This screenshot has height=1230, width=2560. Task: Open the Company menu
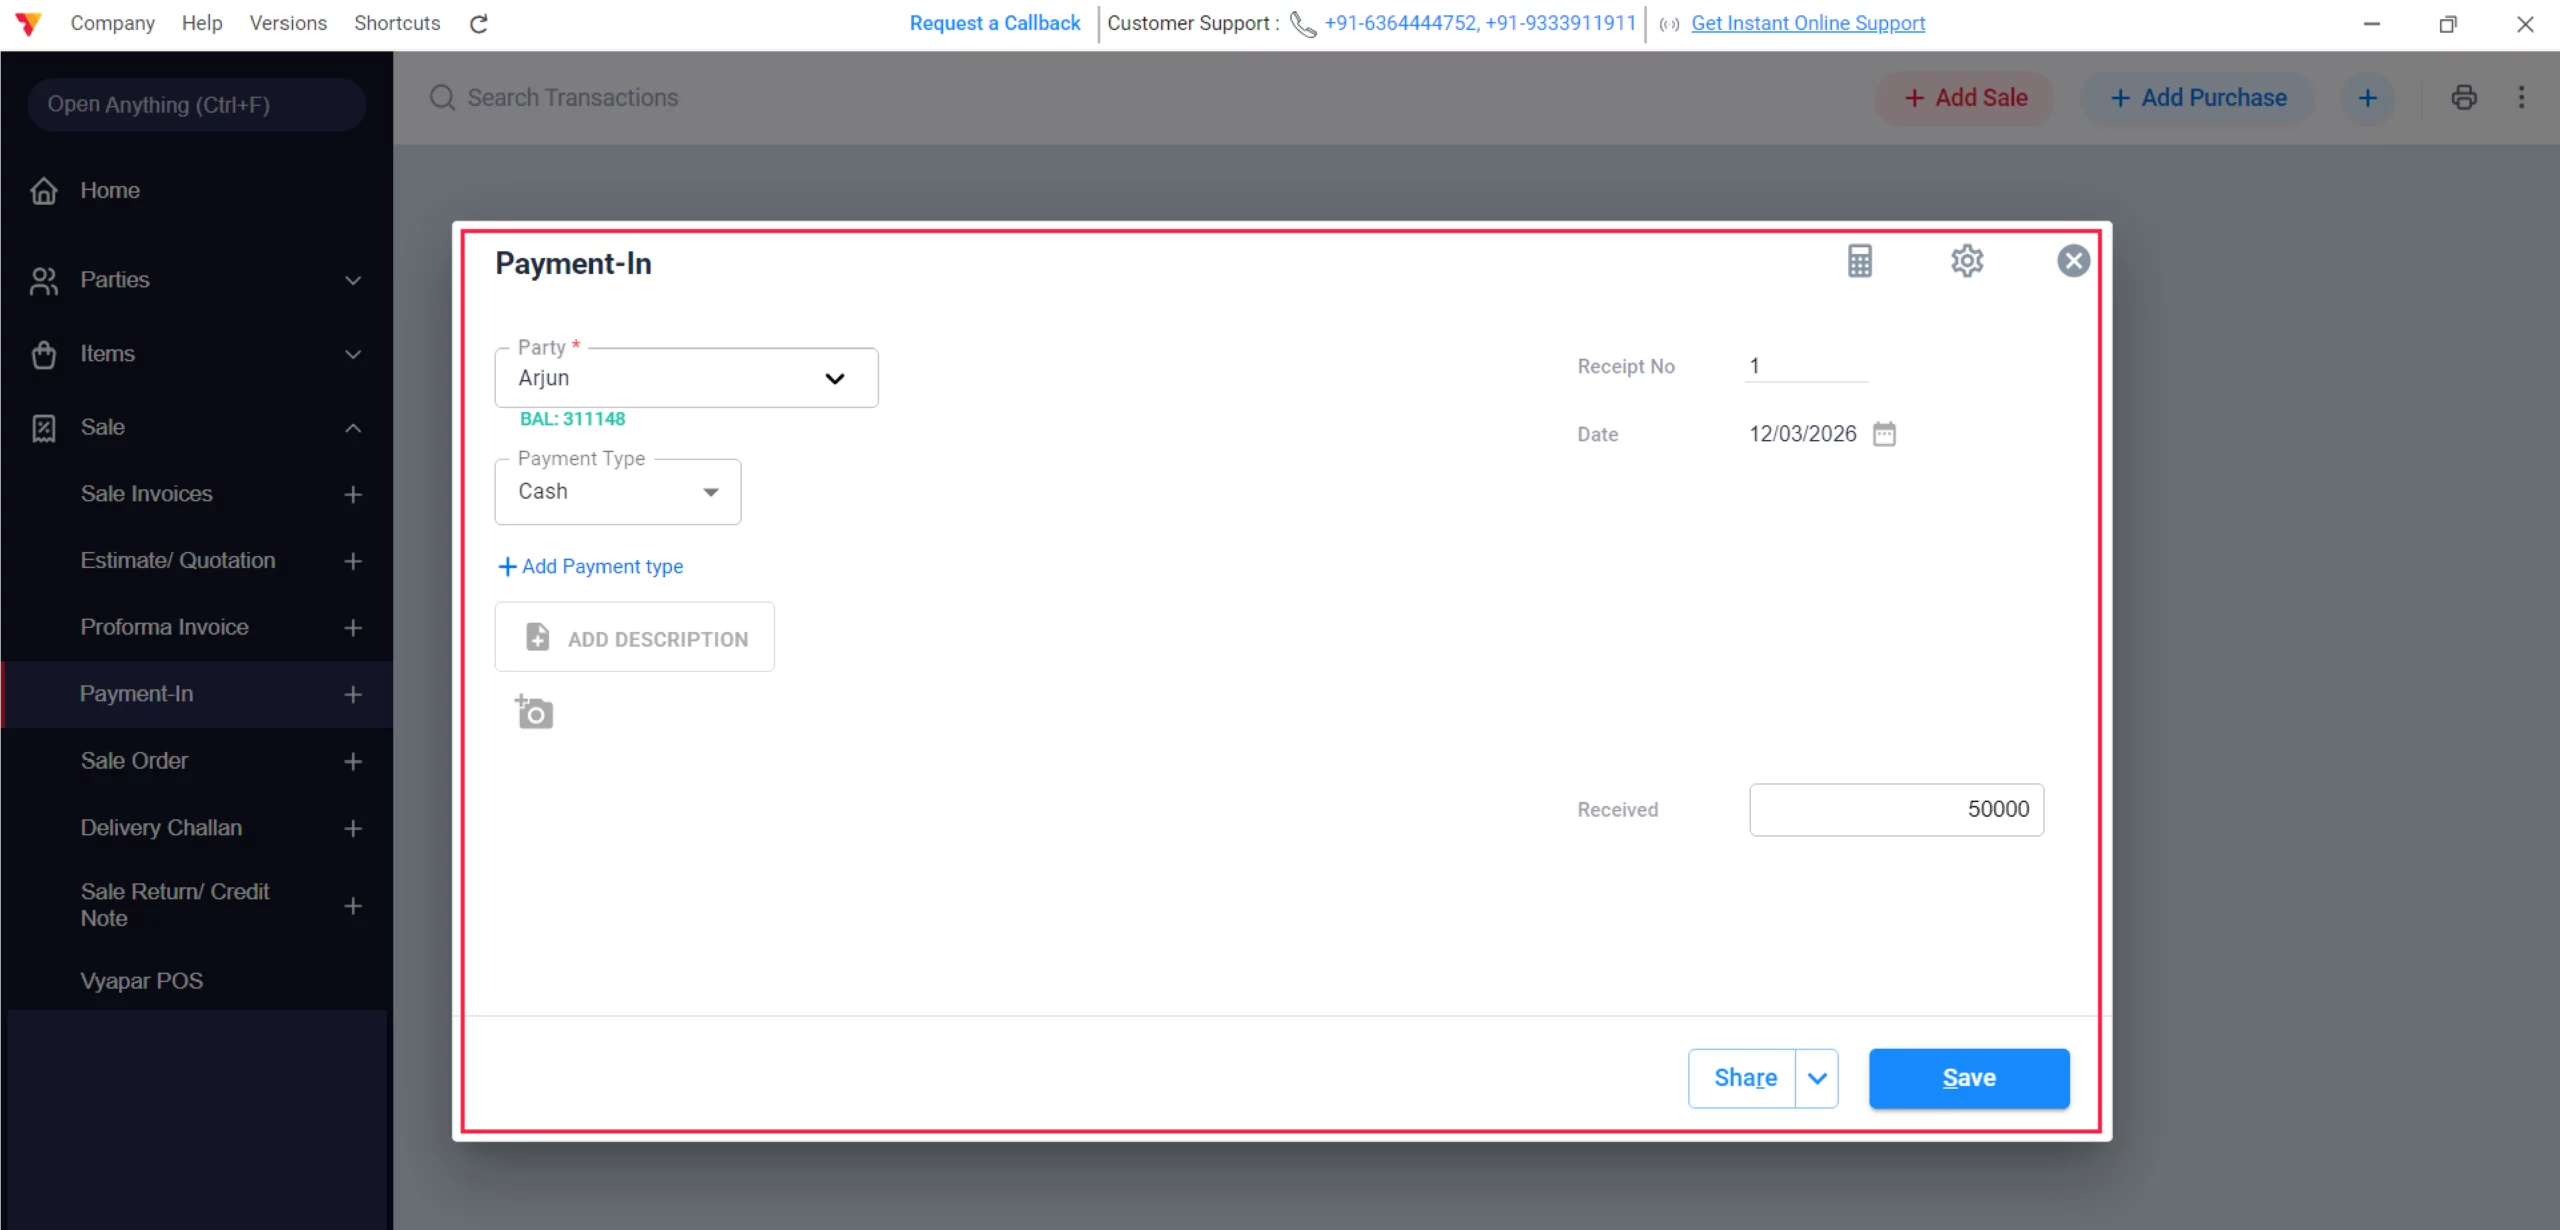(x=112, y=23)
